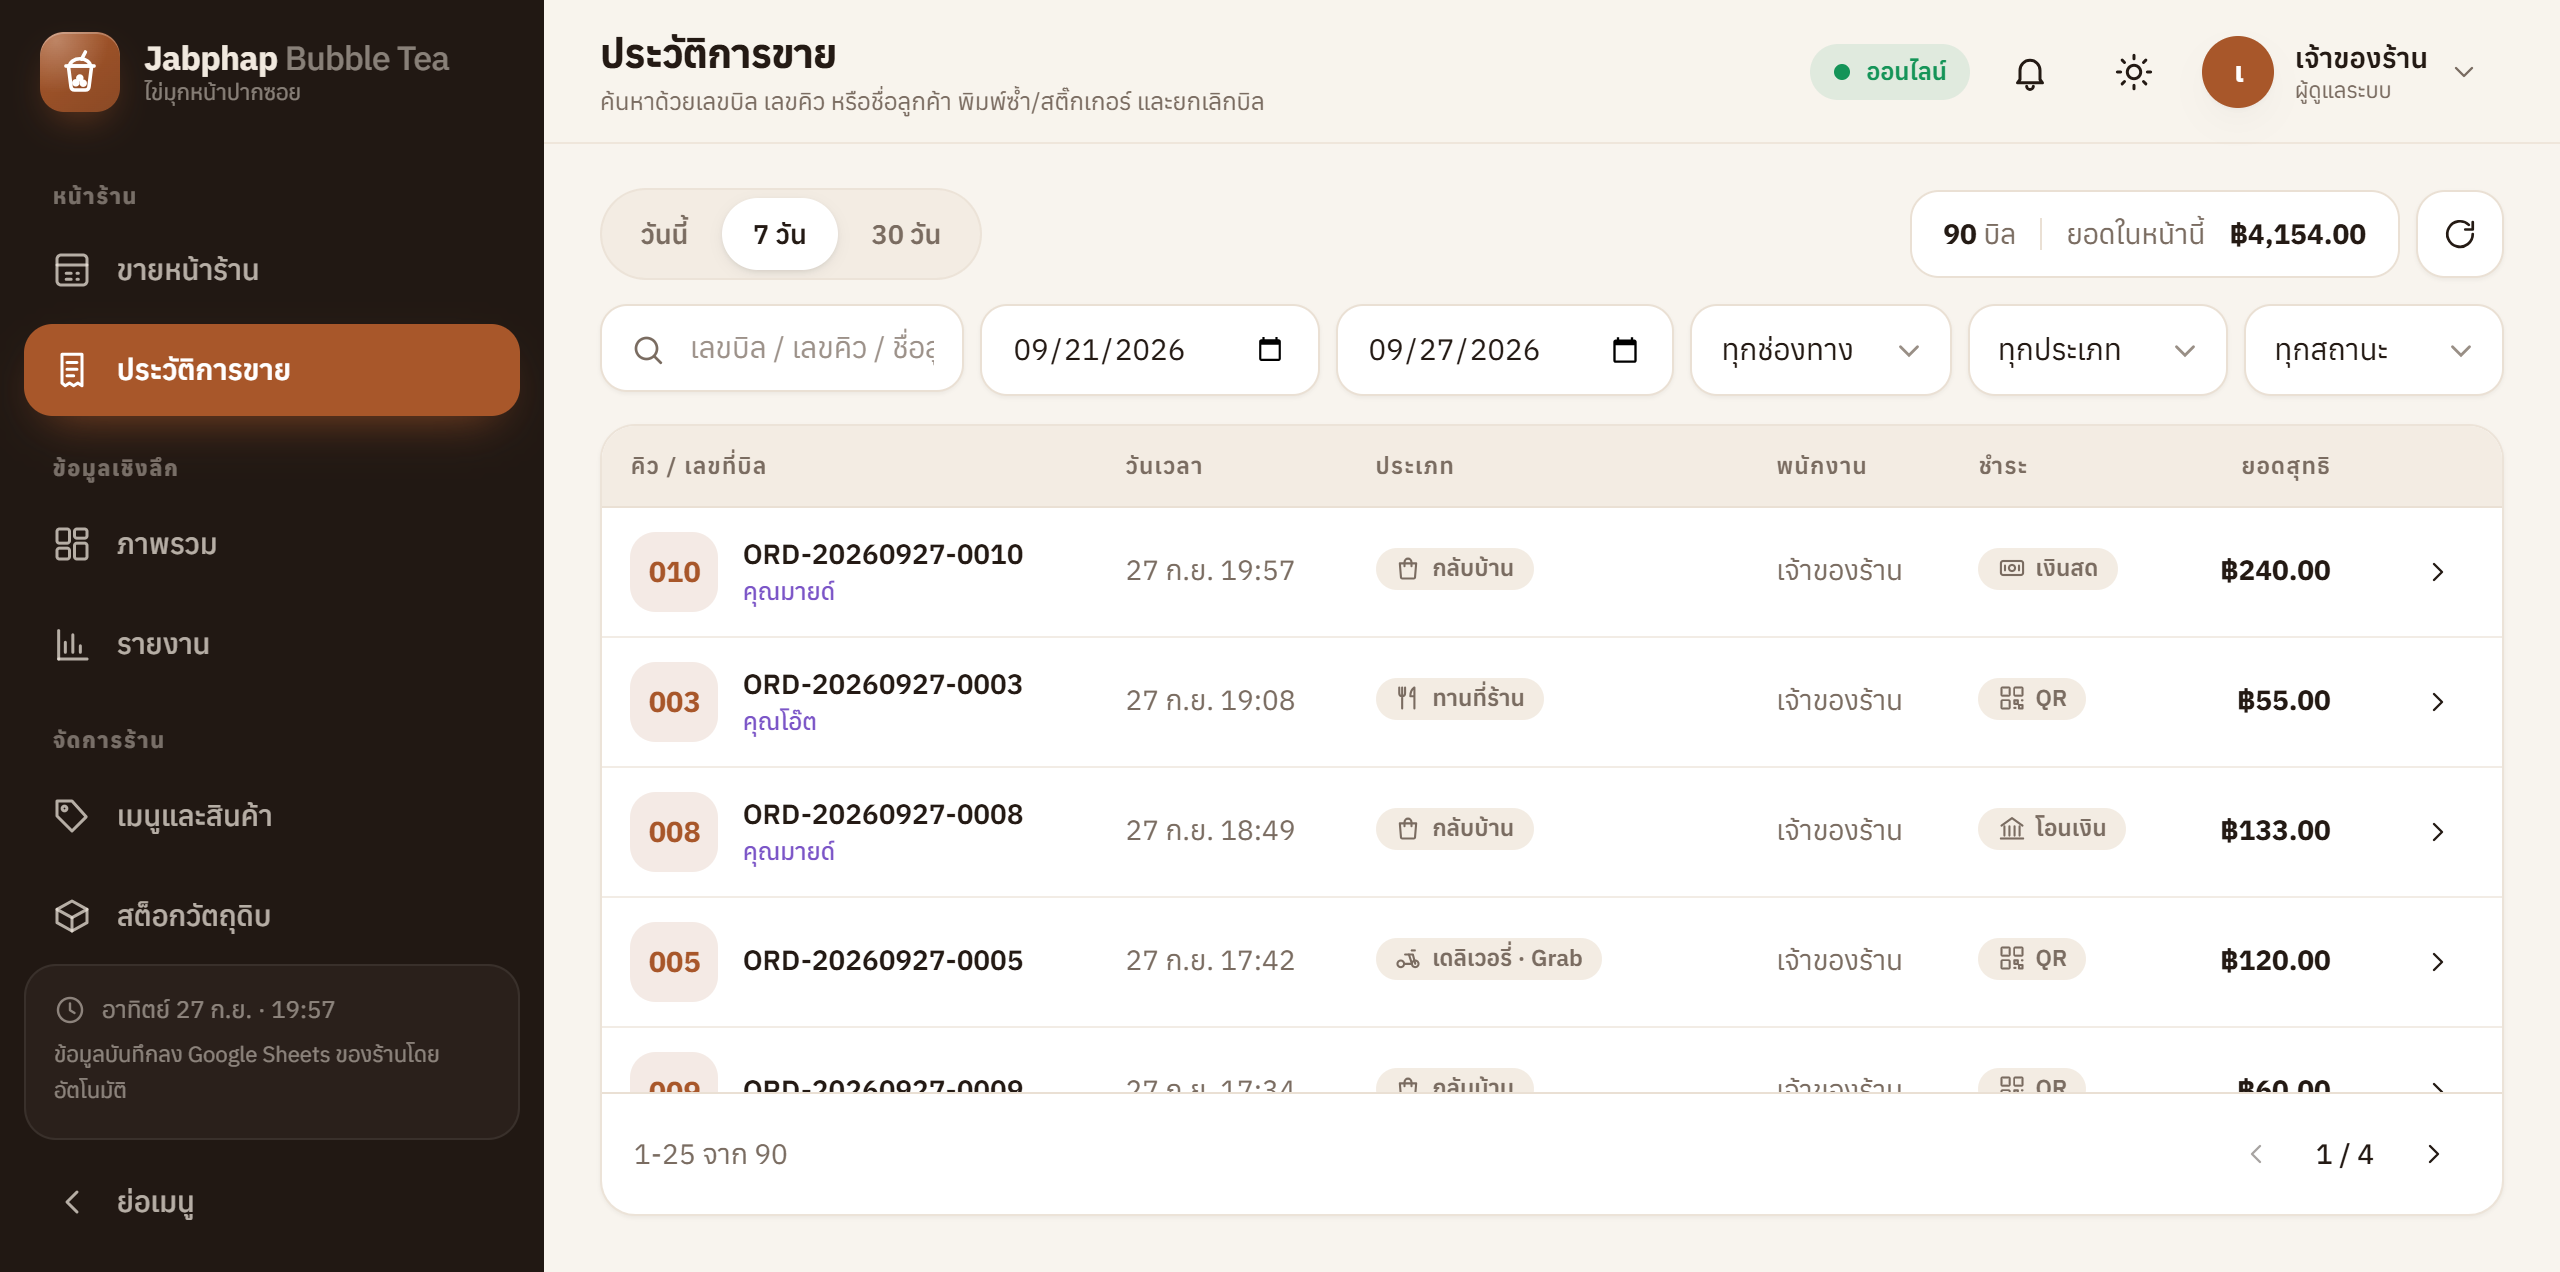Click the เงินสด payment badge

pos(2047,569)
